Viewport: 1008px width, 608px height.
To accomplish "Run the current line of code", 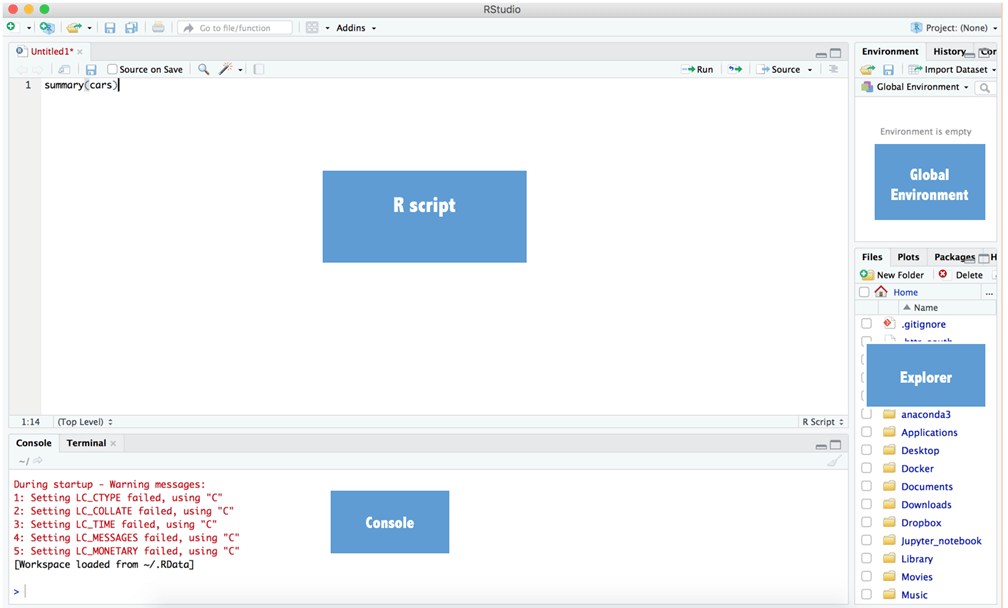I will tap(697, 69).
